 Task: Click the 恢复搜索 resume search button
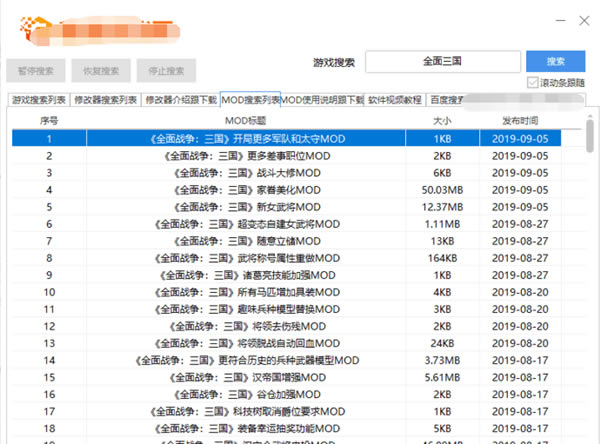[x=101, y=71]
